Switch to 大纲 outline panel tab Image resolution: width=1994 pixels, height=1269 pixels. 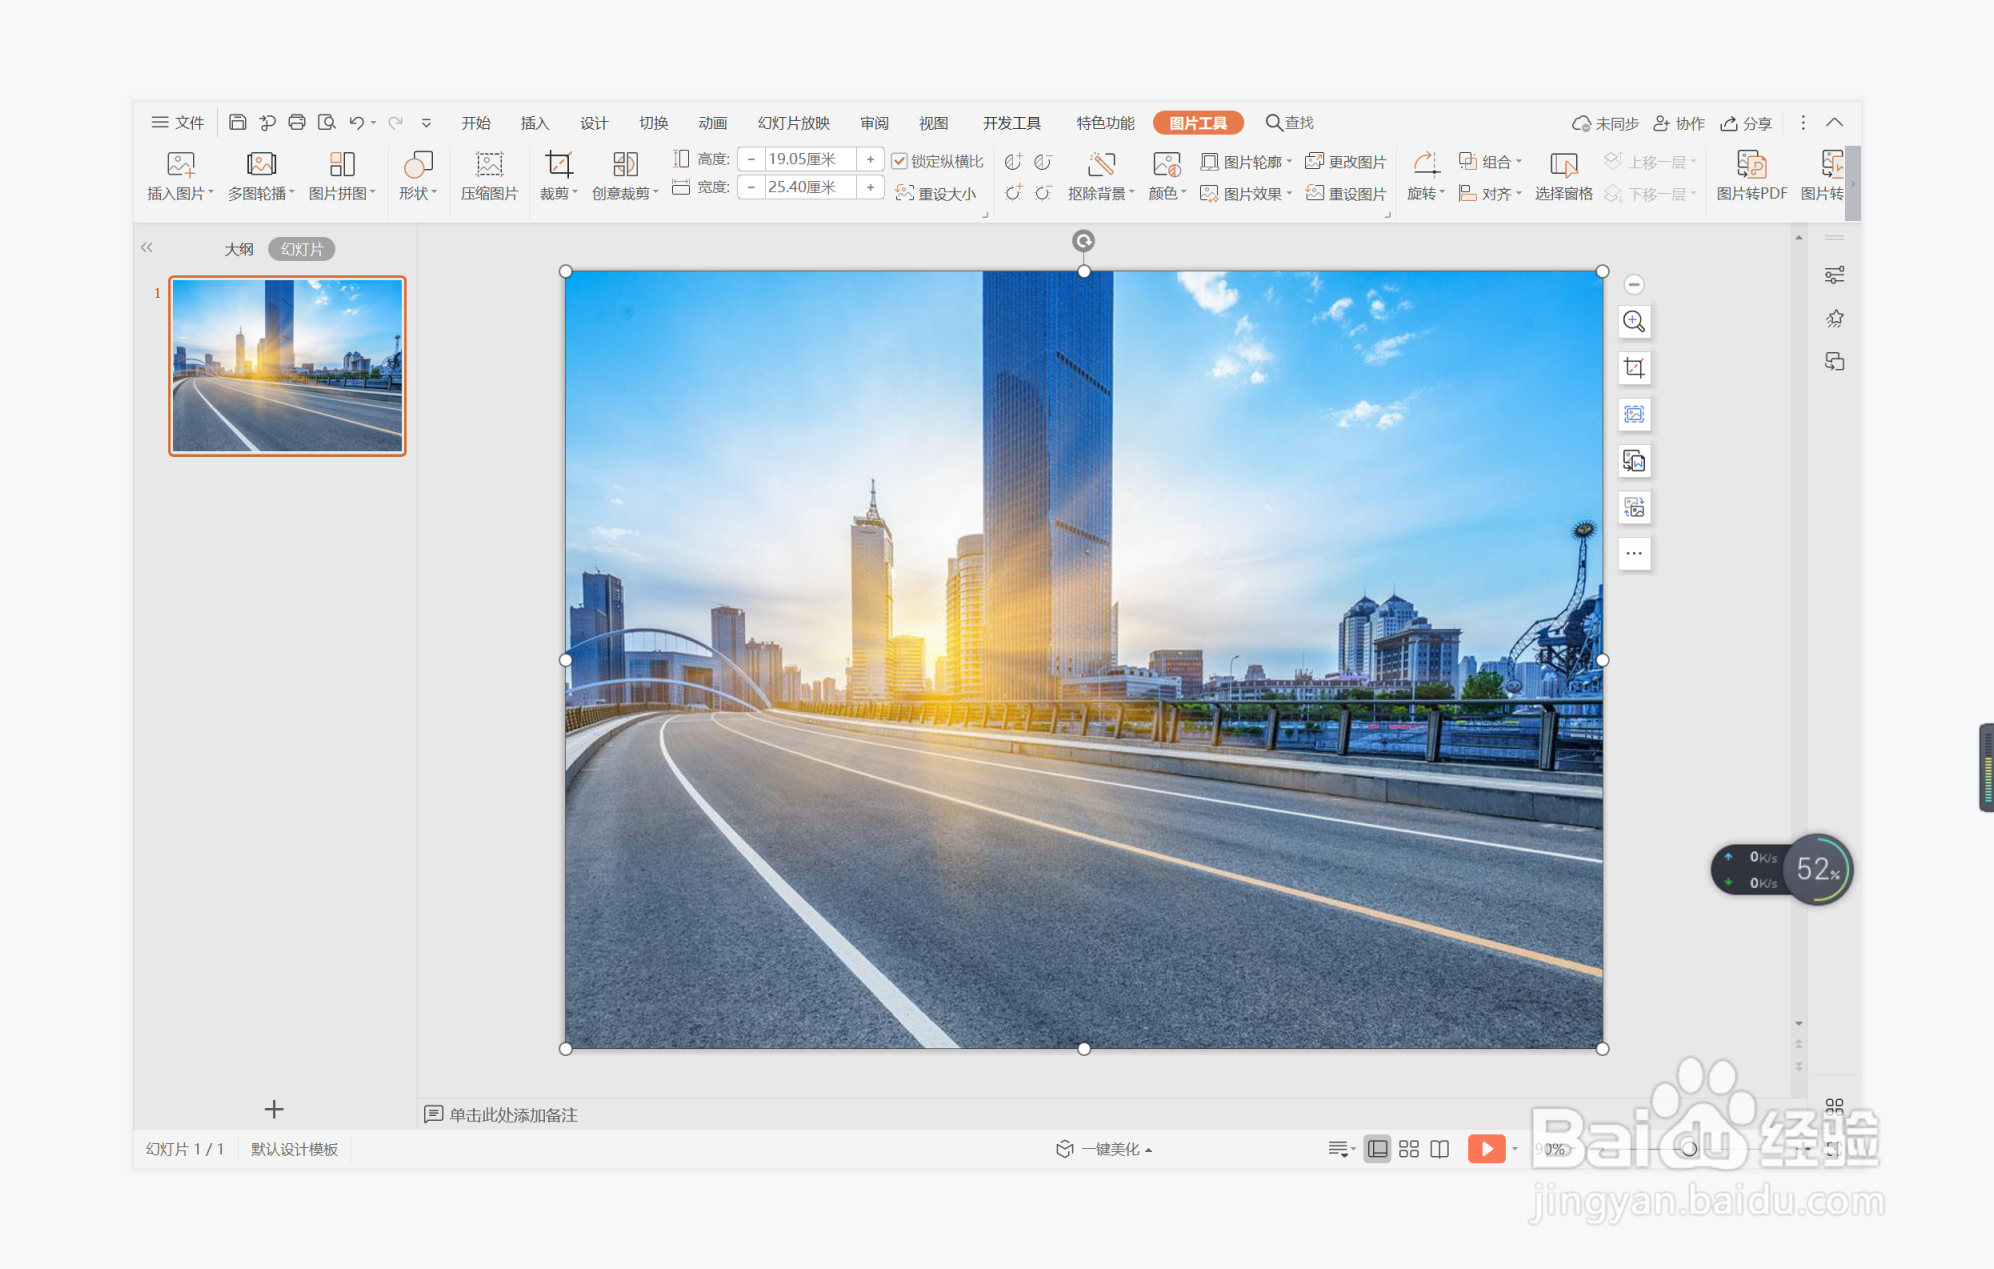point(238,249)
